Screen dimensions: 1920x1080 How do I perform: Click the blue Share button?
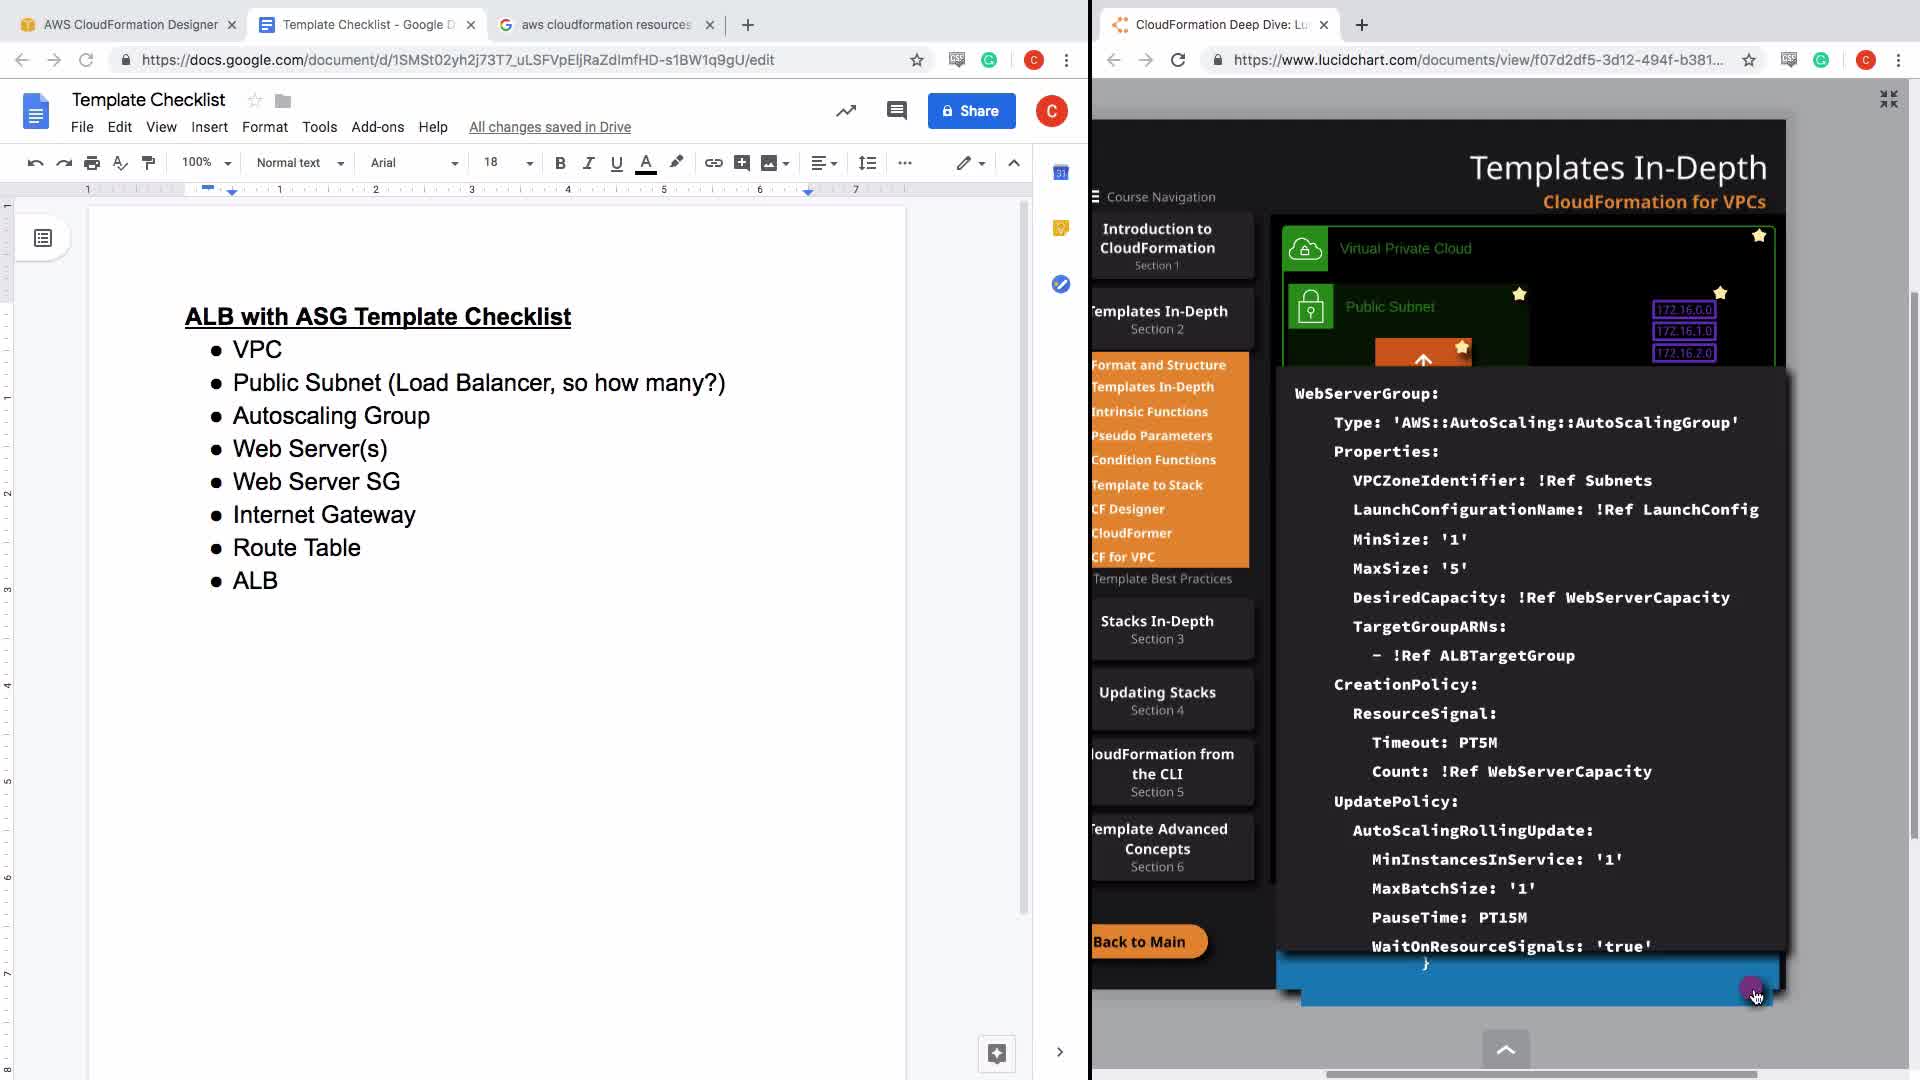[x=971, y=111]
